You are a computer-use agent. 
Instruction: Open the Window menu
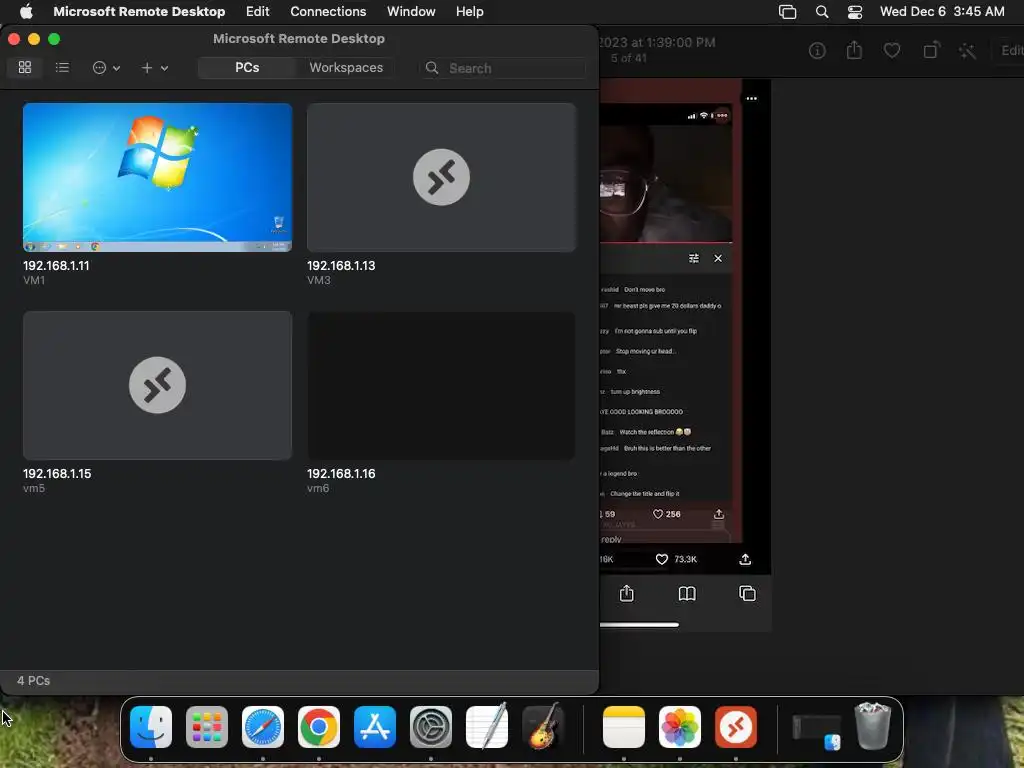pyautogui.click(x=411, y=11)
